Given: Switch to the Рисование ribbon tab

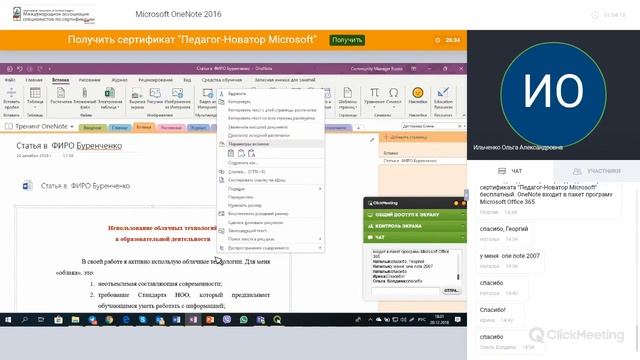Looking at the screenshot, I should click(89, 80).
